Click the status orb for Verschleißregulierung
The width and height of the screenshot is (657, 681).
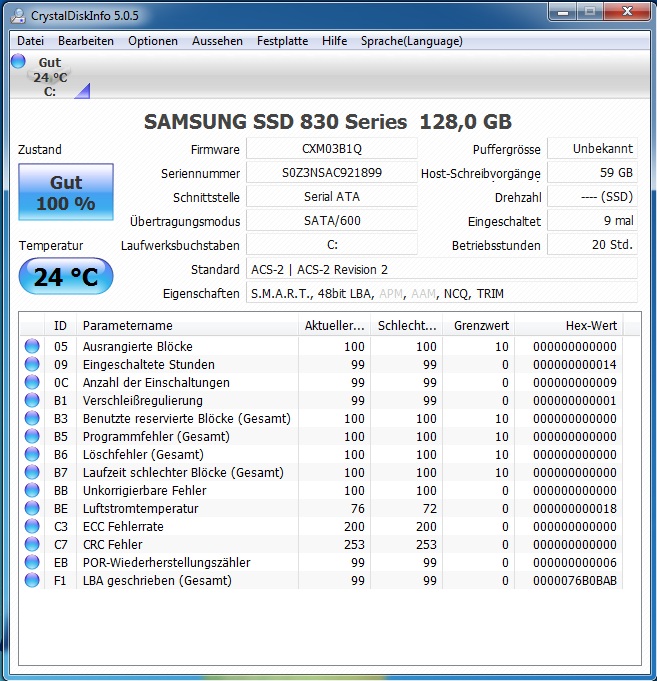point(32,400)
